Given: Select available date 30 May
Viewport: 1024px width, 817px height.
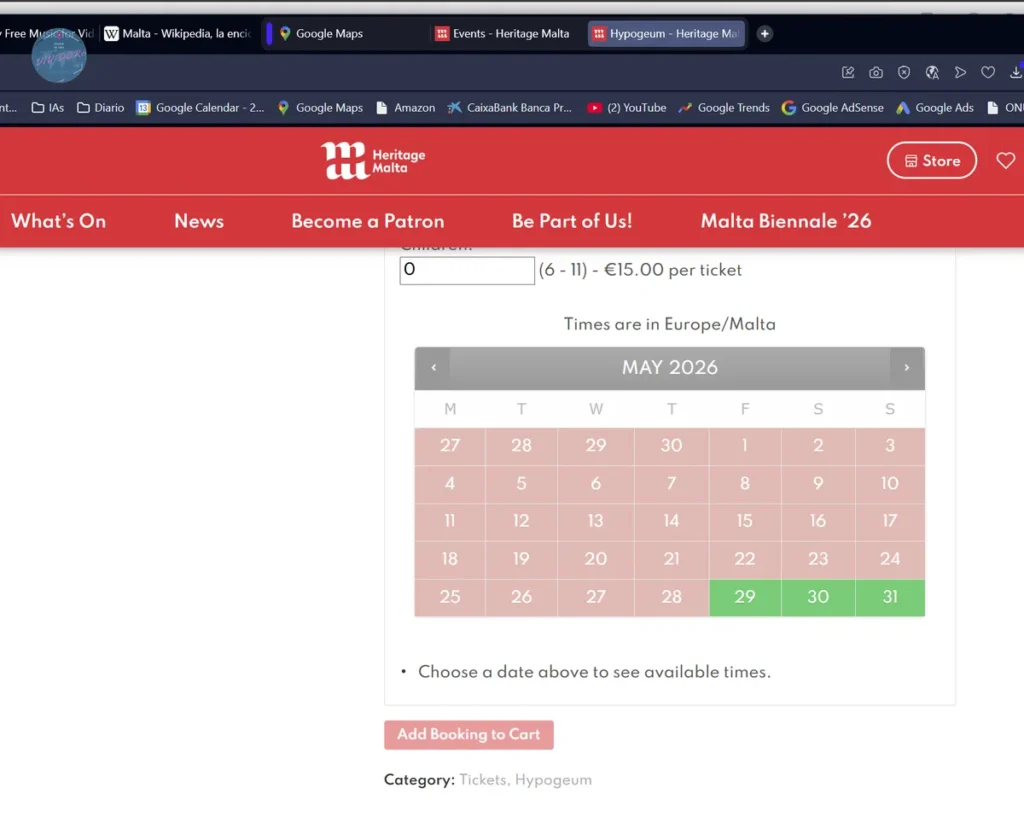Looking at the screenshot, I should tap(818, 598).
